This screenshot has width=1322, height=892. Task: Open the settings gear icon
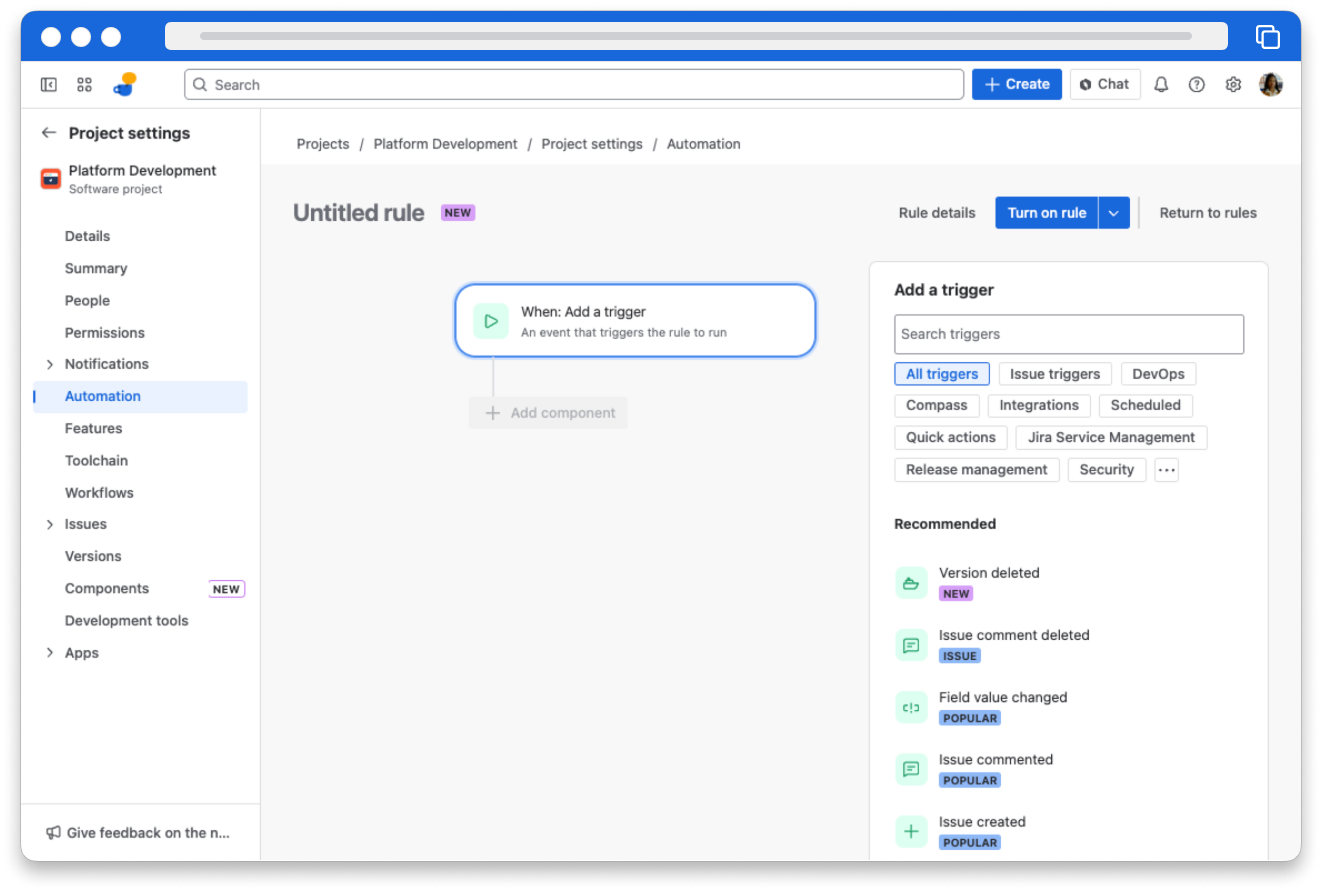pyautogui.click(x=1233, y=85)
